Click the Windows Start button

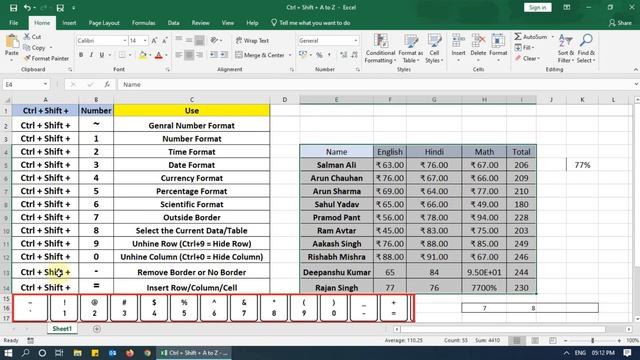(x=8, y=353)
